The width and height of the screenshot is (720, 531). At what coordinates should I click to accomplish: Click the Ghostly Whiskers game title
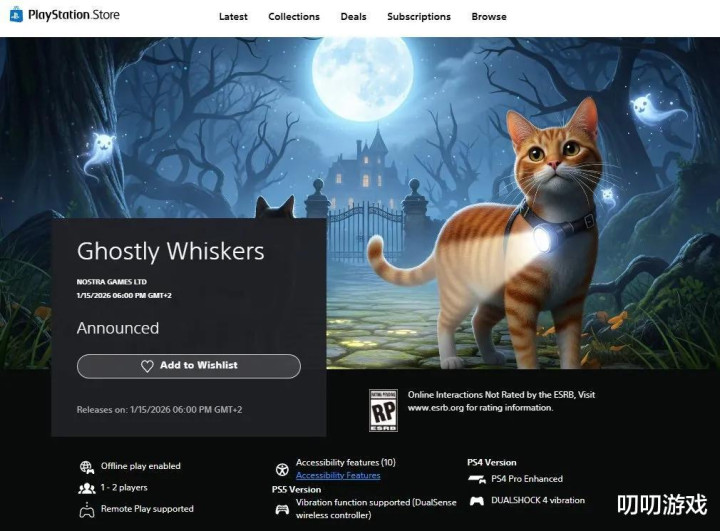coord(170,251)
